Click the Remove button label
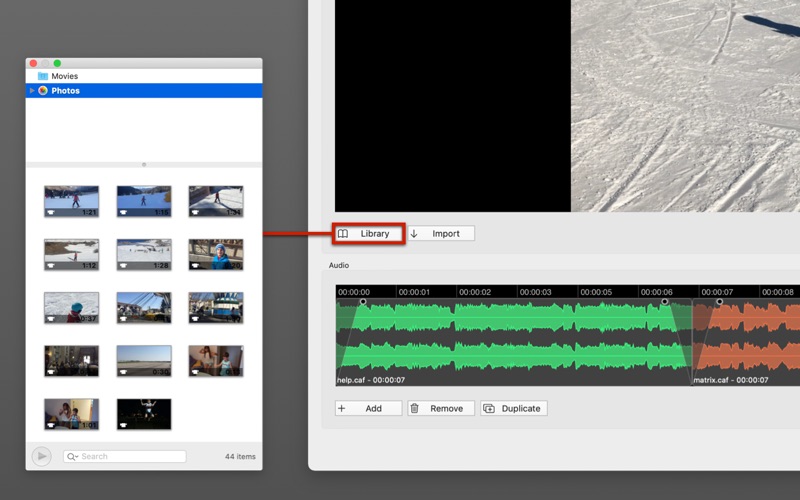800x500 pixels. click(x=446, y=409)
